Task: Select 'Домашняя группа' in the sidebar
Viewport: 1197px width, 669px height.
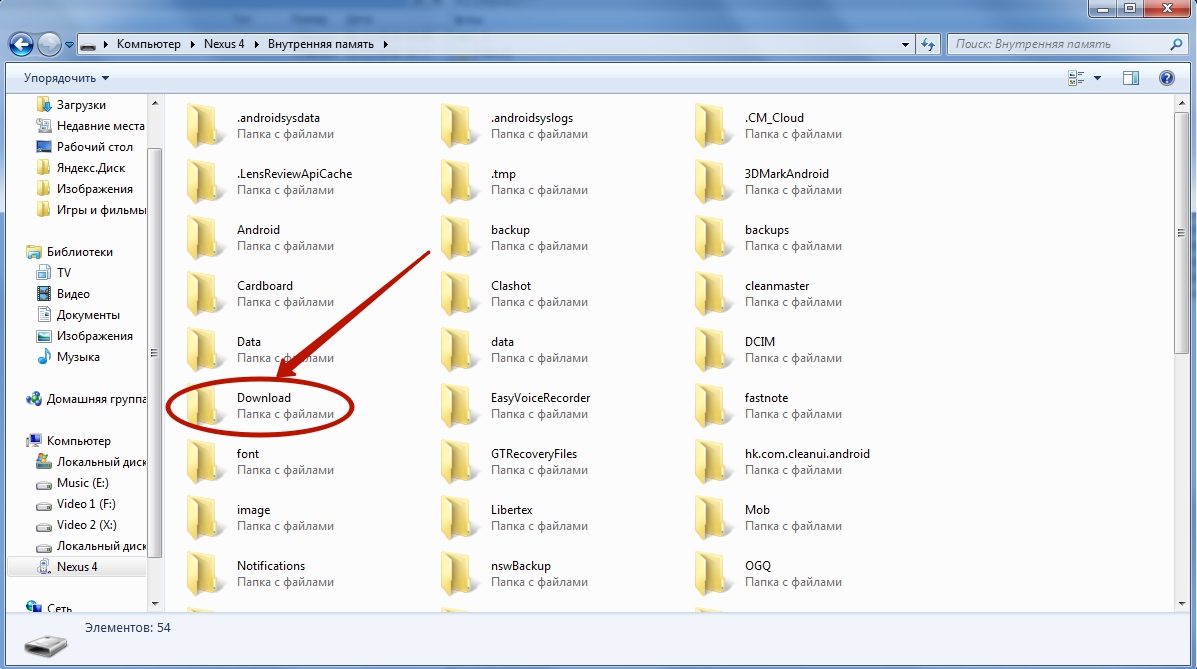Action: click(x=96, y=399)
